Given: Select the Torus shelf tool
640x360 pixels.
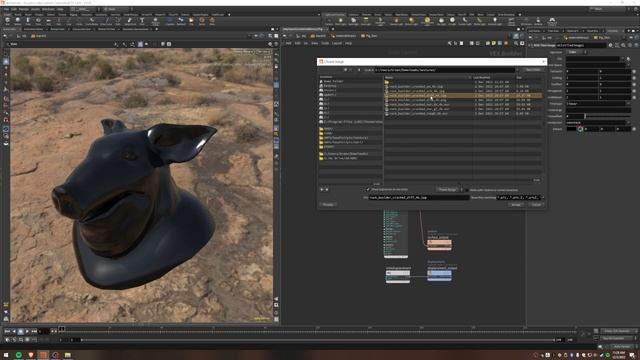Looking at the screenshot, I should coord(38,20).
